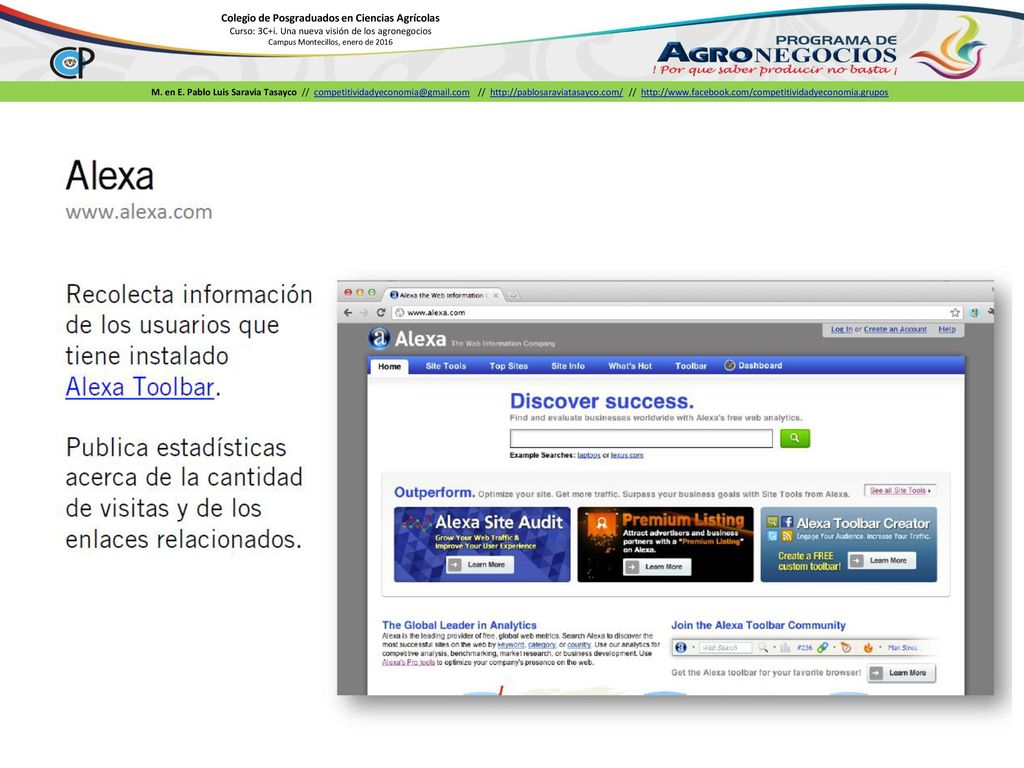Open the Site Info menu

coord(568,366)
